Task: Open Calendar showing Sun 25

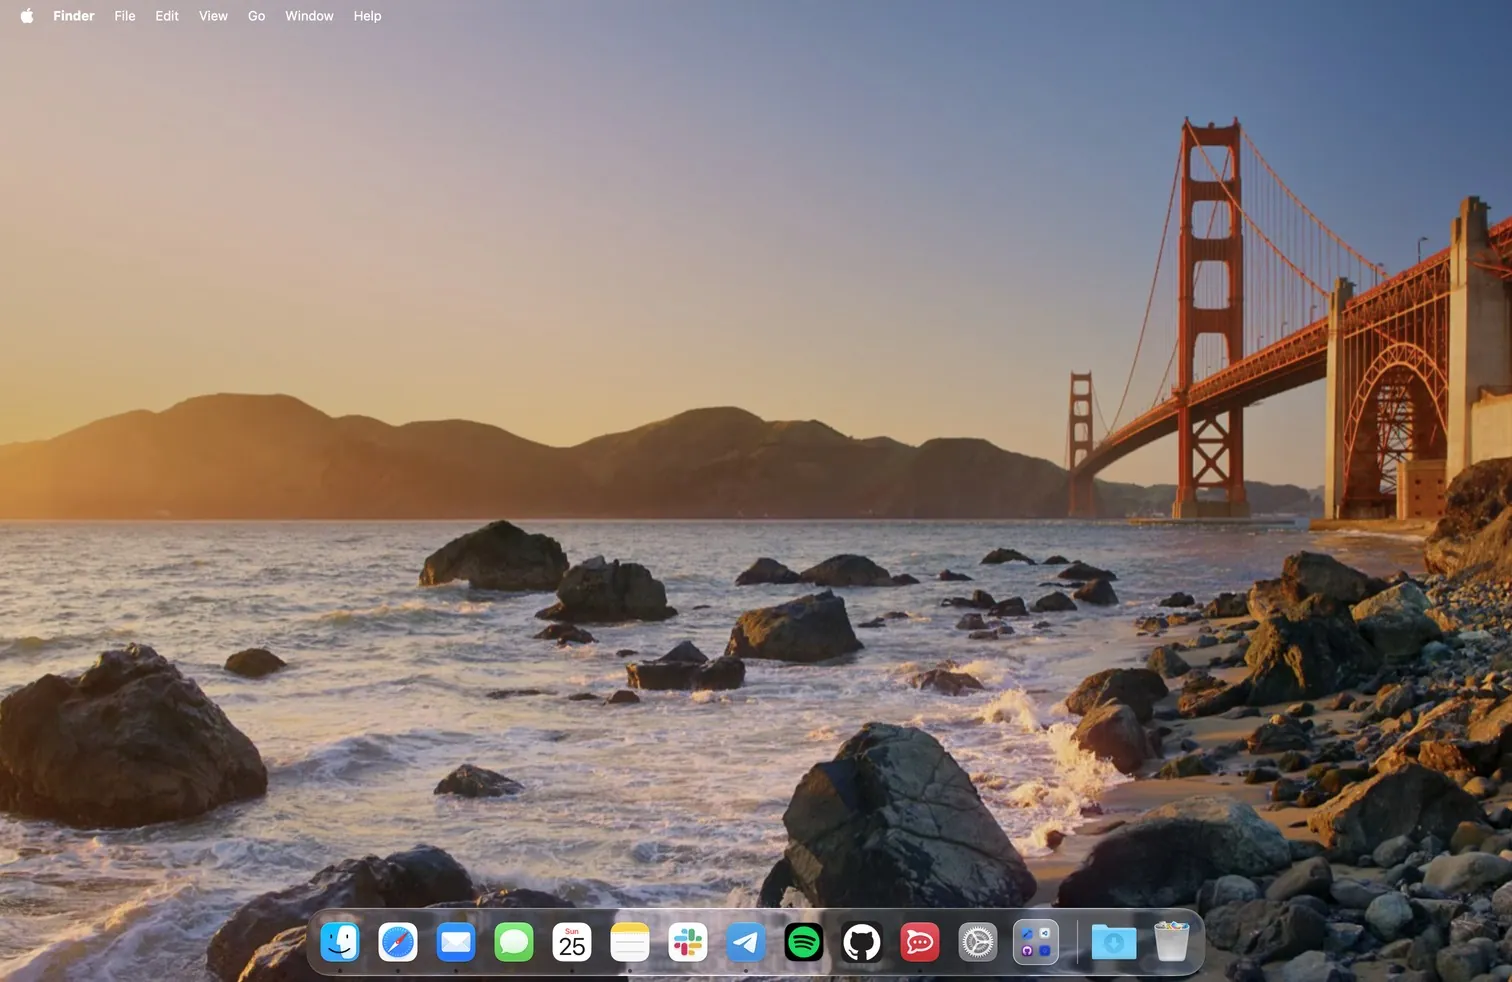Action: tap(572, 942)
